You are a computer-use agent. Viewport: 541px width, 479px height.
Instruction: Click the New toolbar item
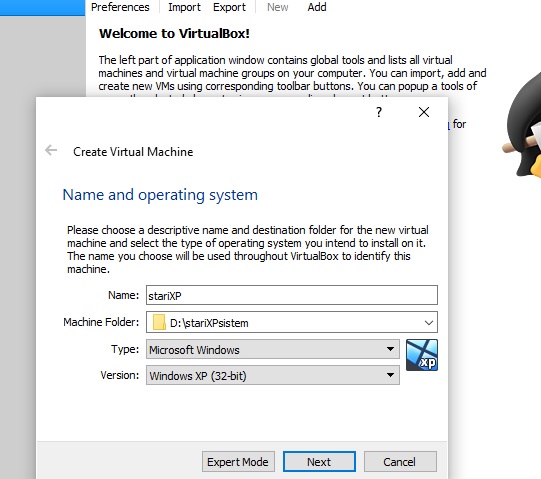click(x=277, y=7)
